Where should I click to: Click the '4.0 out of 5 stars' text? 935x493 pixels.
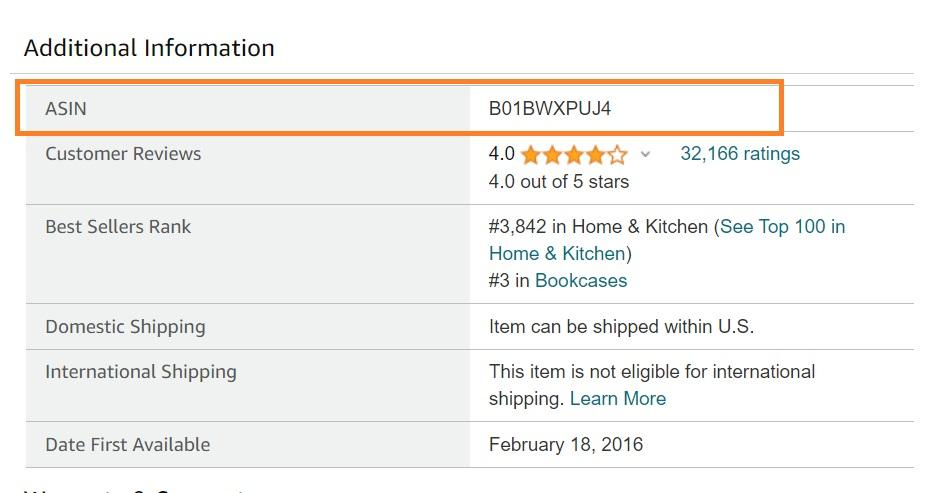coord(559,182)
